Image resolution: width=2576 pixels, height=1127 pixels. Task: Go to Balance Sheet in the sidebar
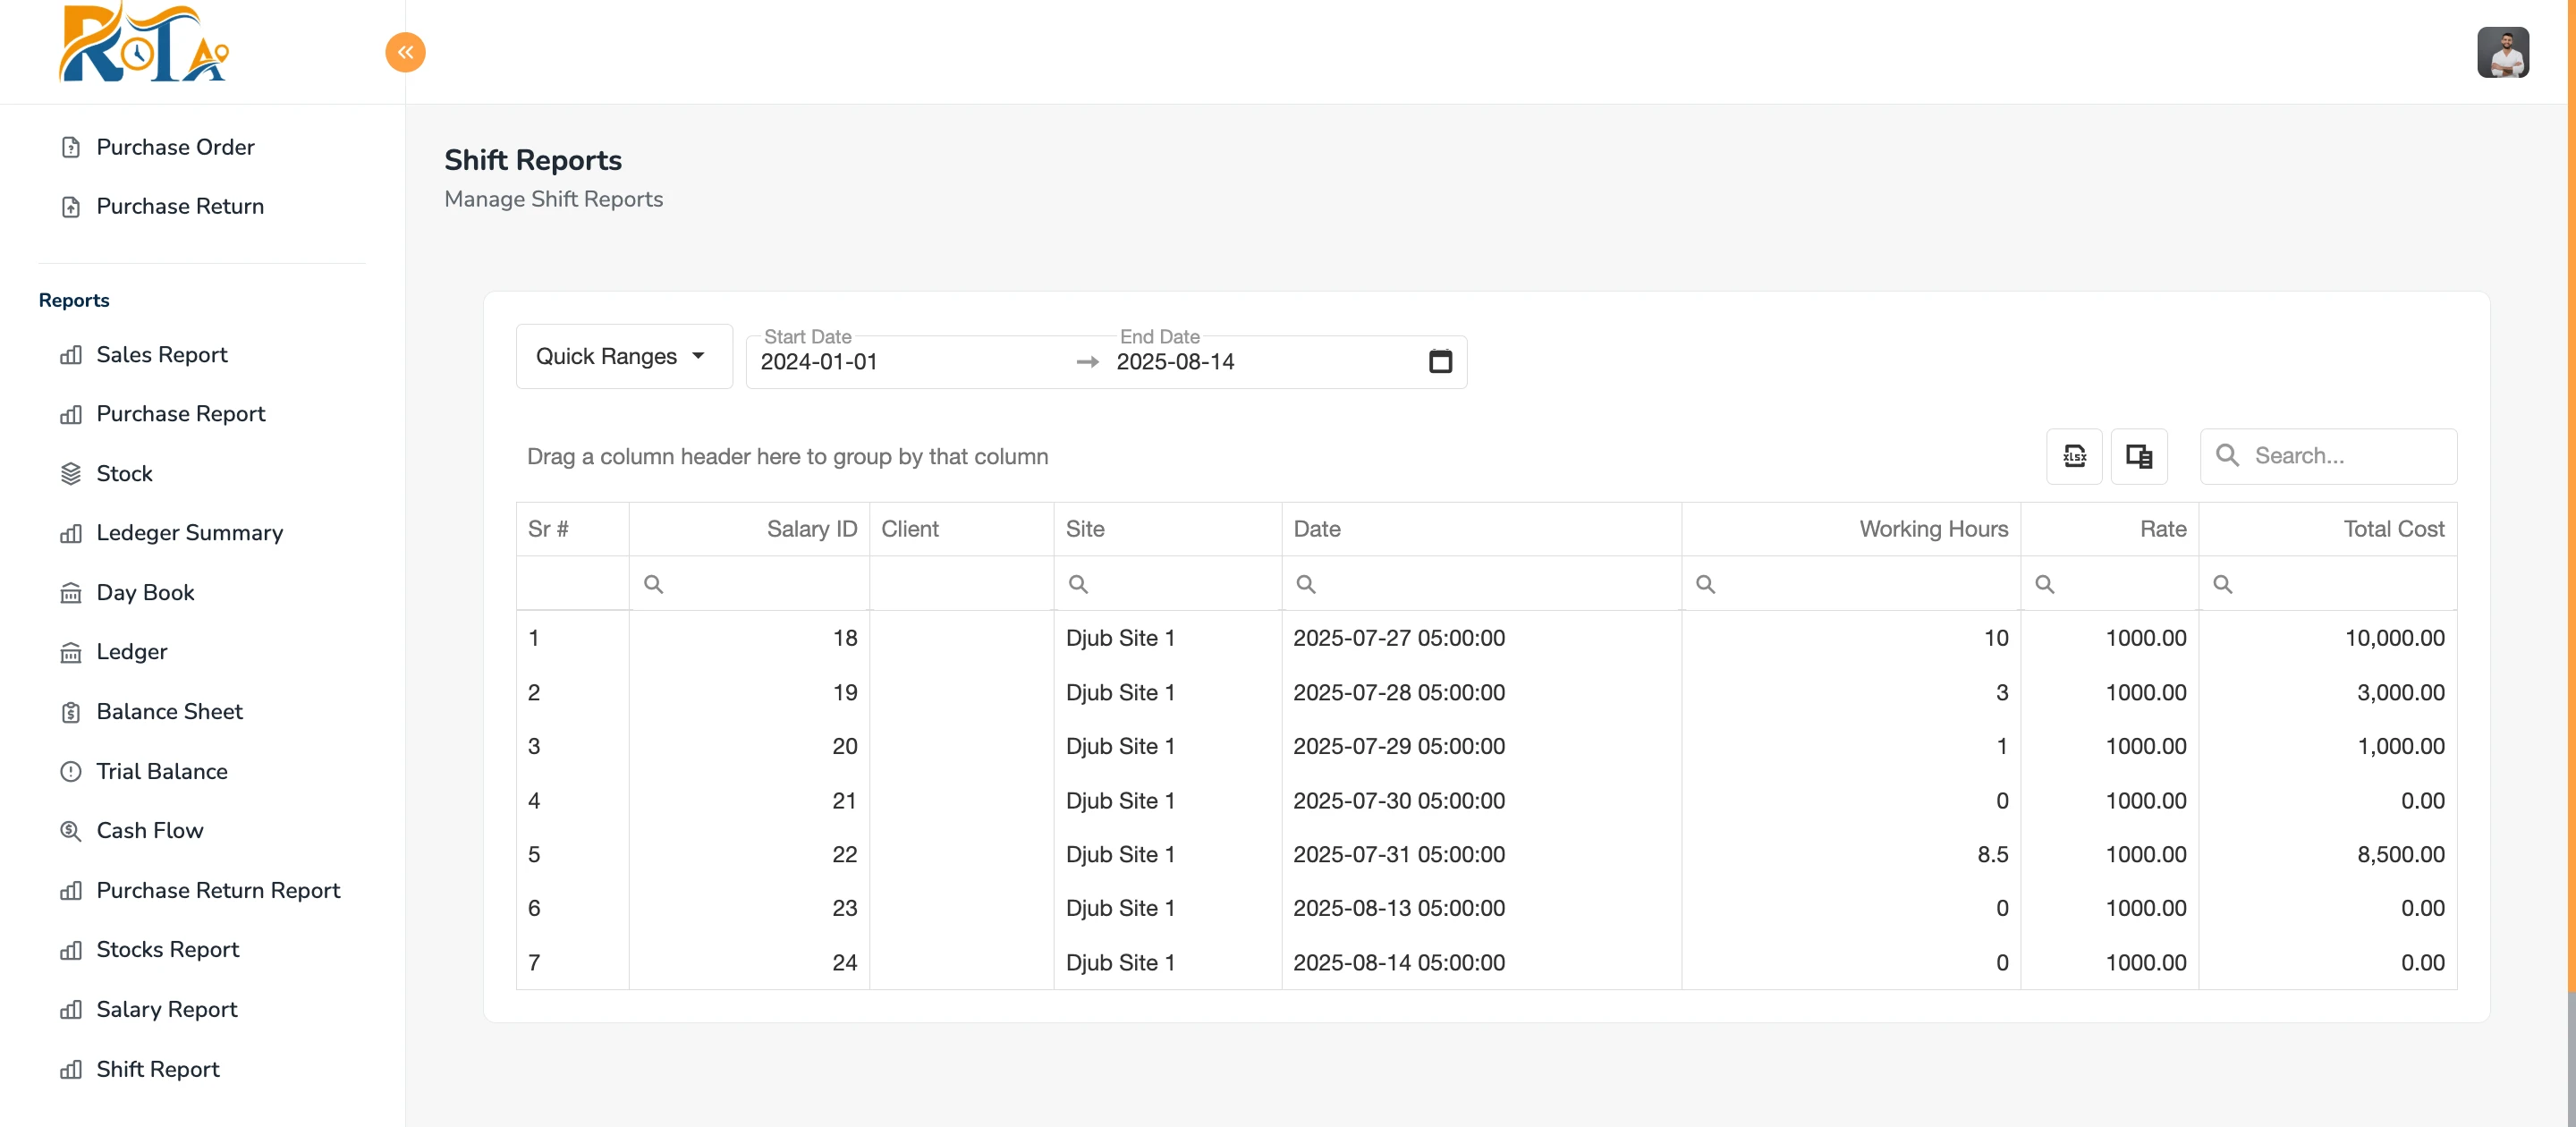pyautogui.click(x=169, y=711)
